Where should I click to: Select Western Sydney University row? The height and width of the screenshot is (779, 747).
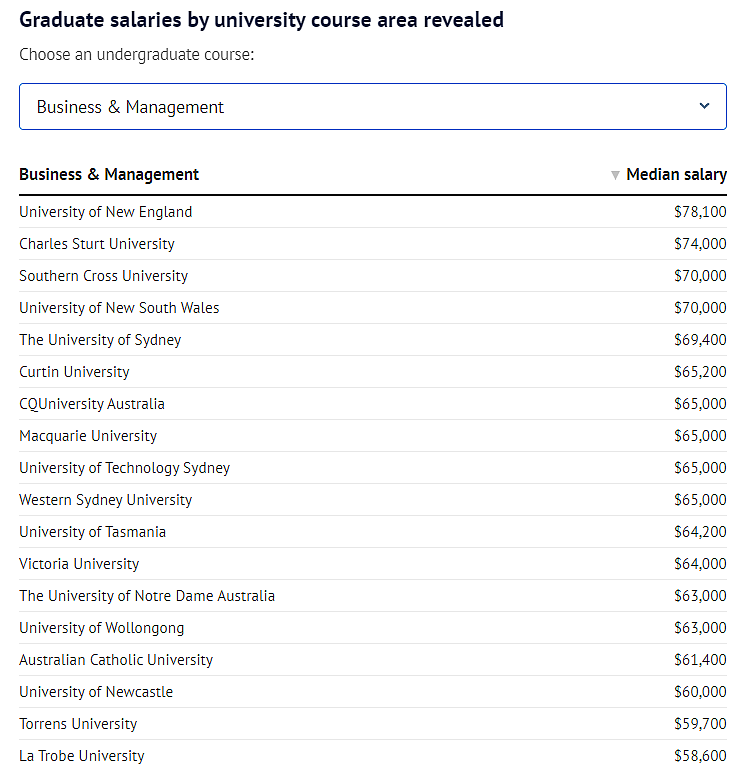pos(373,500)
